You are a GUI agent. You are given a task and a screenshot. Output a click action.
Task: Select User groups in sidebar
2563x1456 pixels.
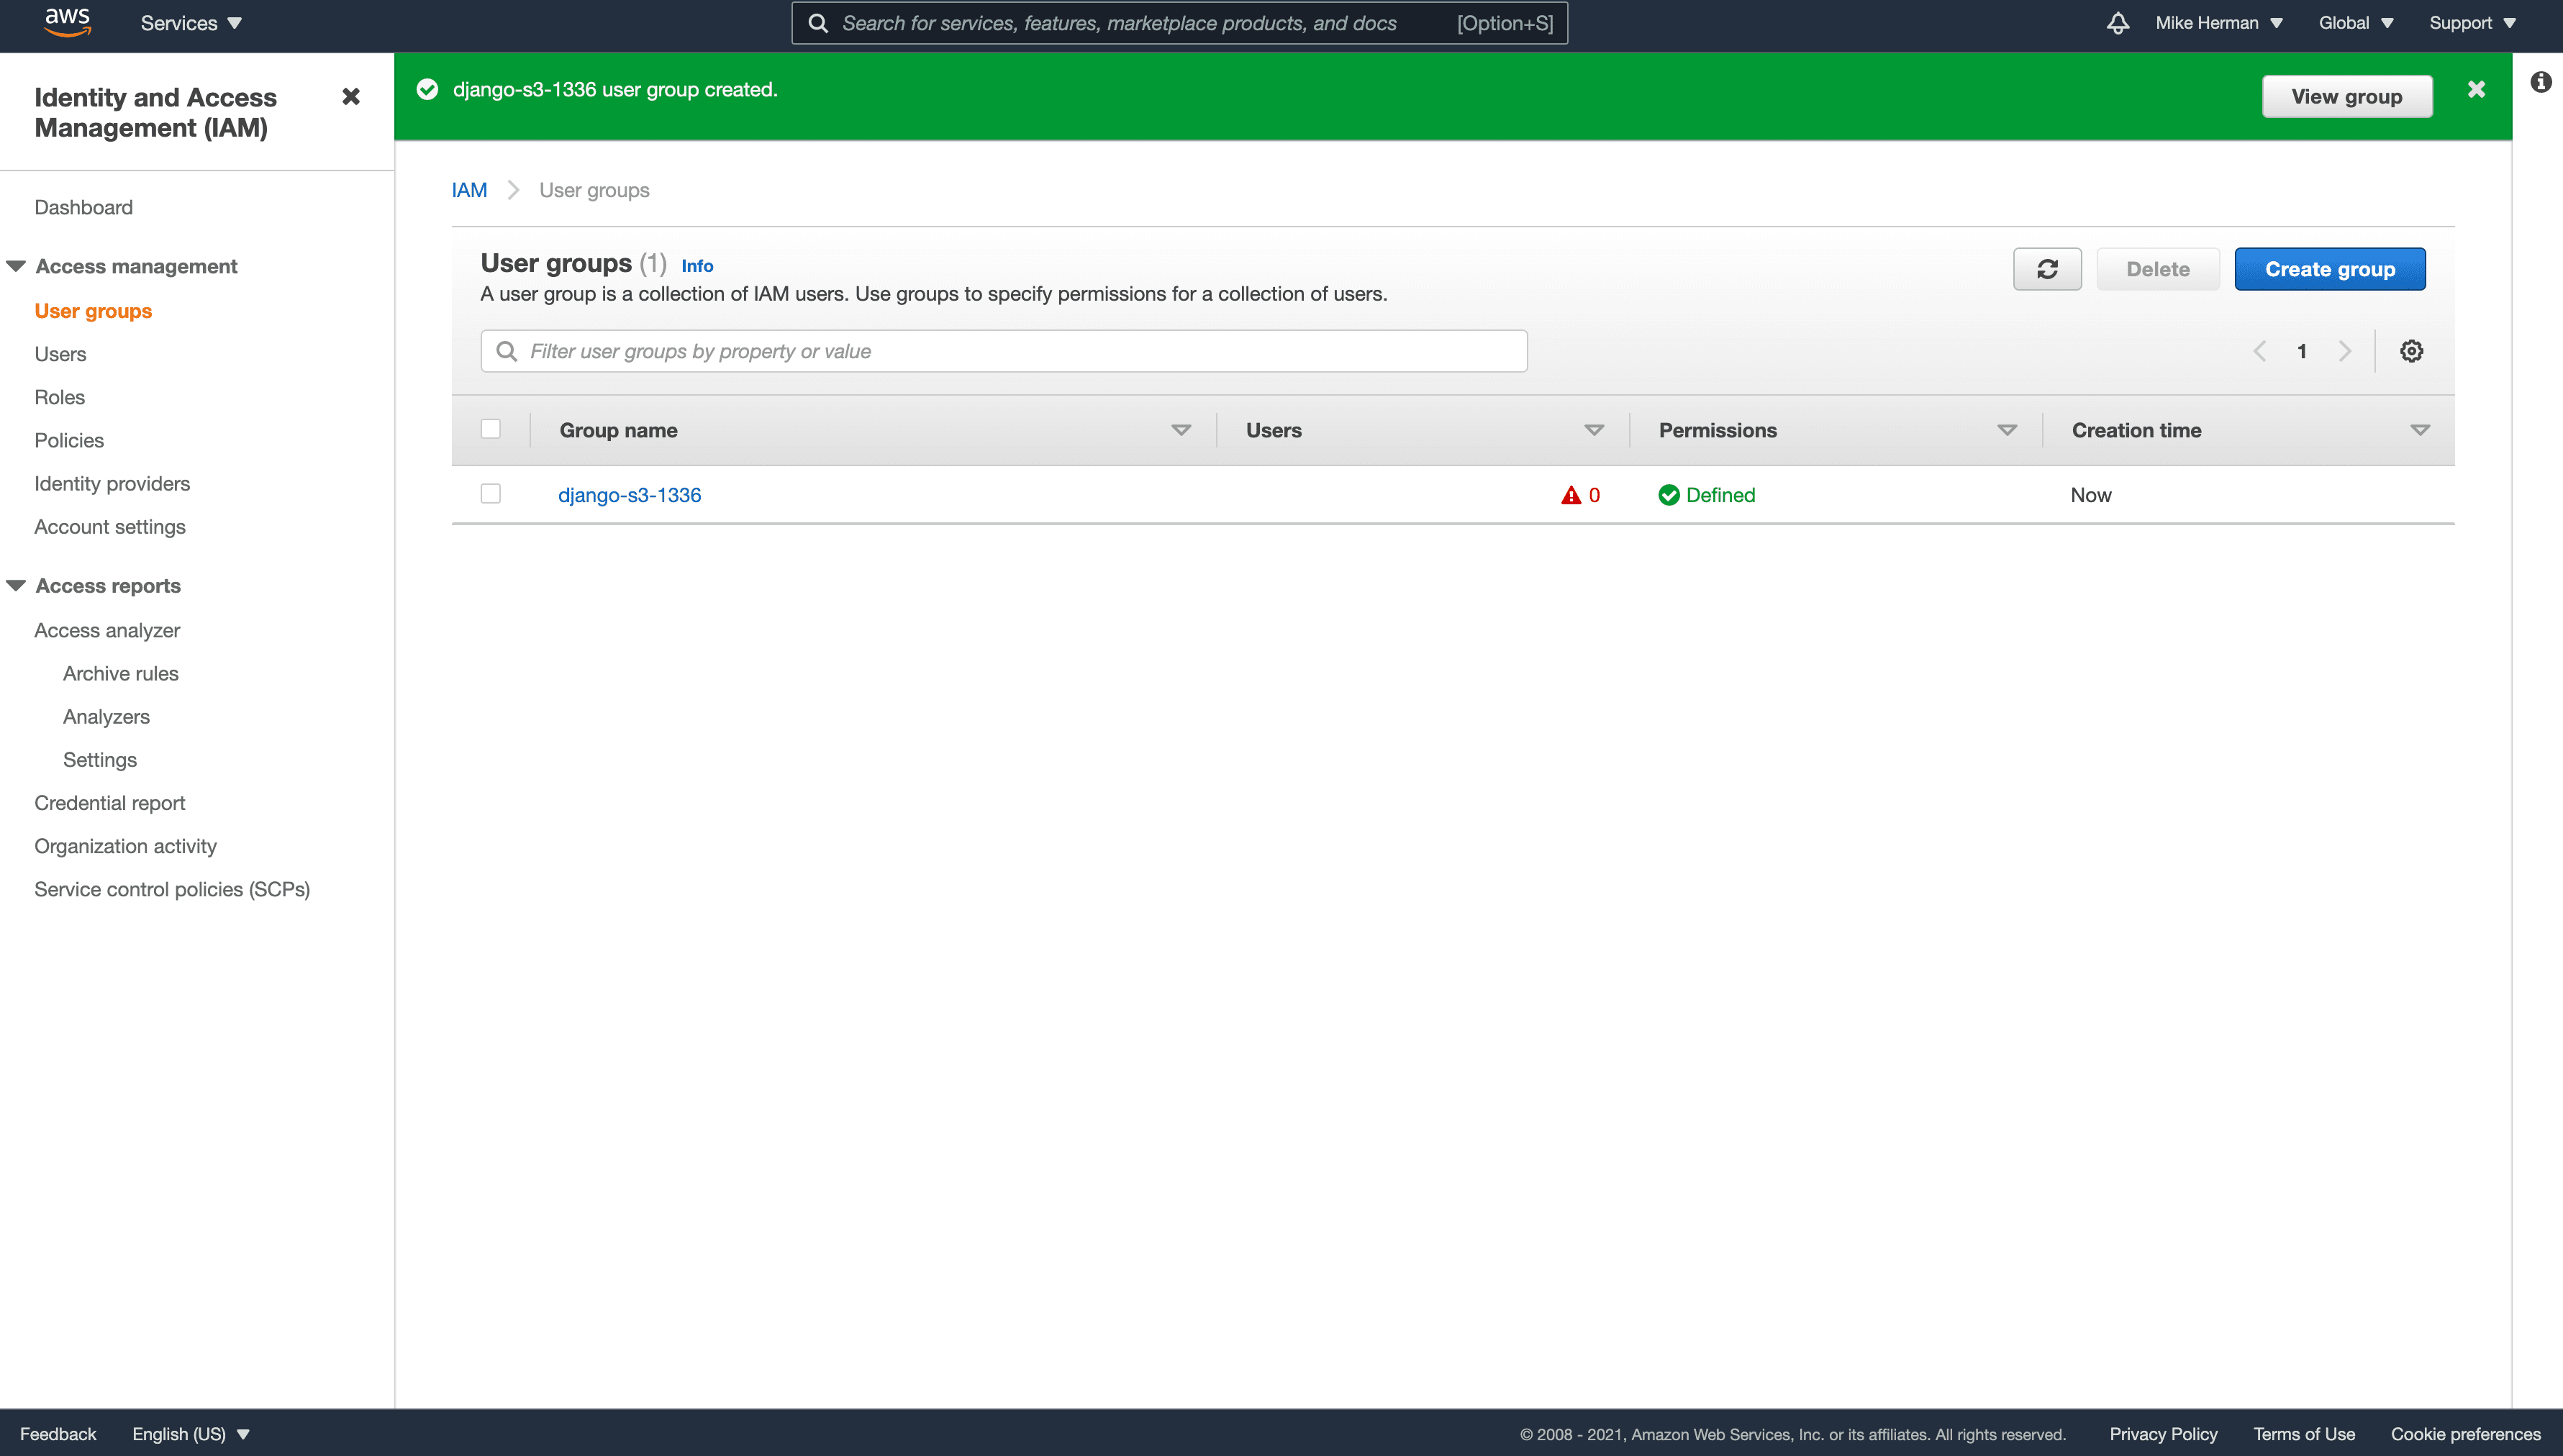click(93, 311)
